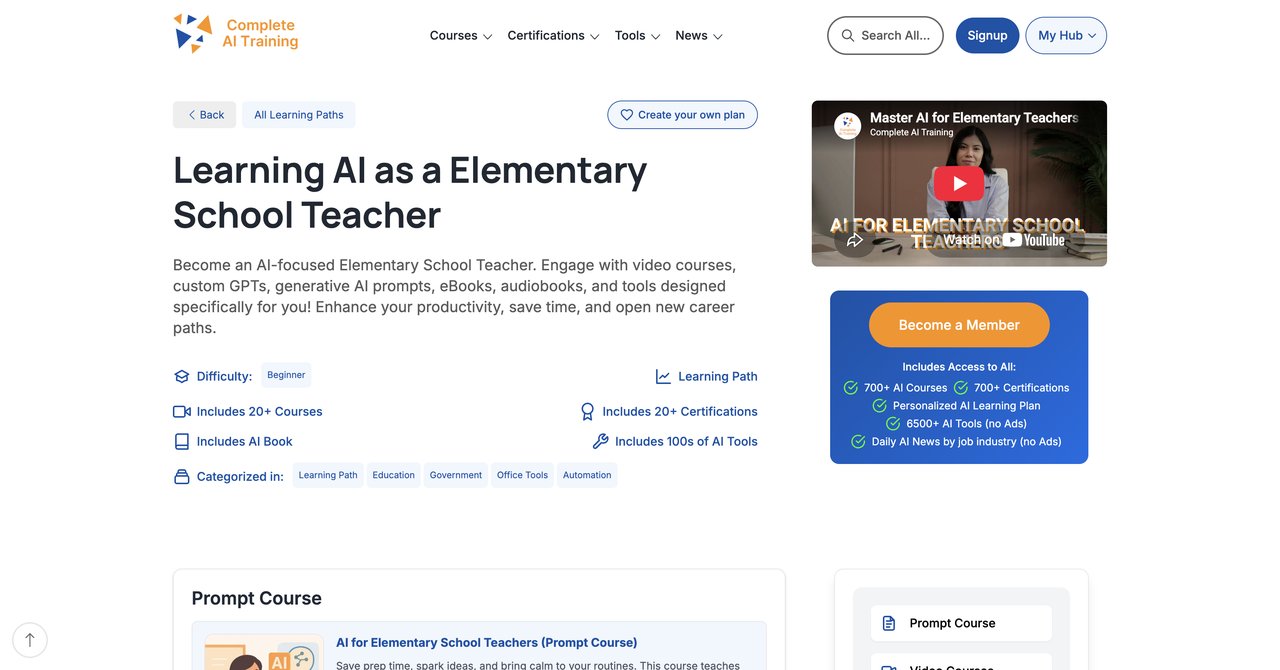Select the Education category tag
1280x670 pixels.
point(393,475)
